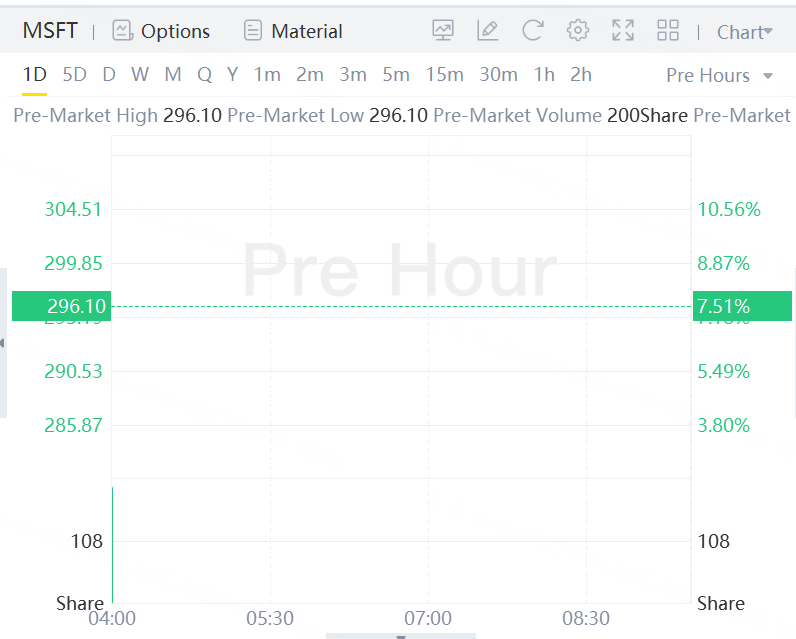Image resolution: width=796 pixels, height=639 pixels.
Task: Open chart settings gear
Action: click(578, 31)
